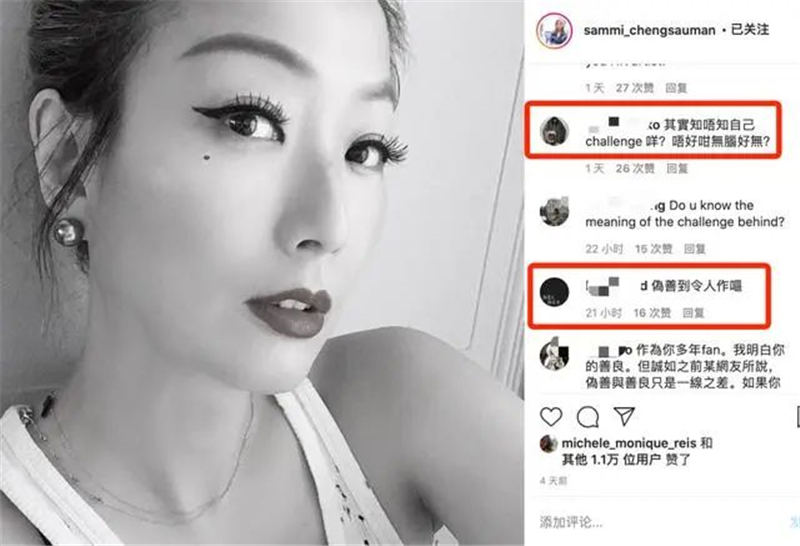The height and width of the screenshot is (546, 800).
Task: Share the post with the paper plane icon
Action: click(624, 416)
